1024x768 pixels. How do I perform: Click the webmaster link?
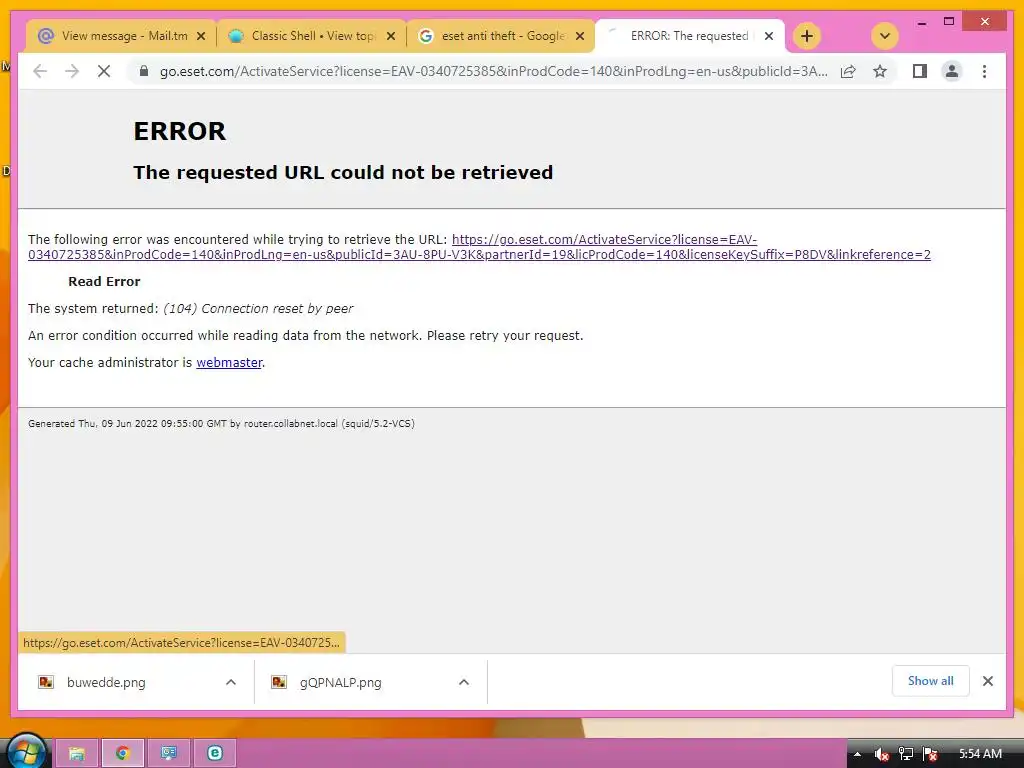(229, 362)
